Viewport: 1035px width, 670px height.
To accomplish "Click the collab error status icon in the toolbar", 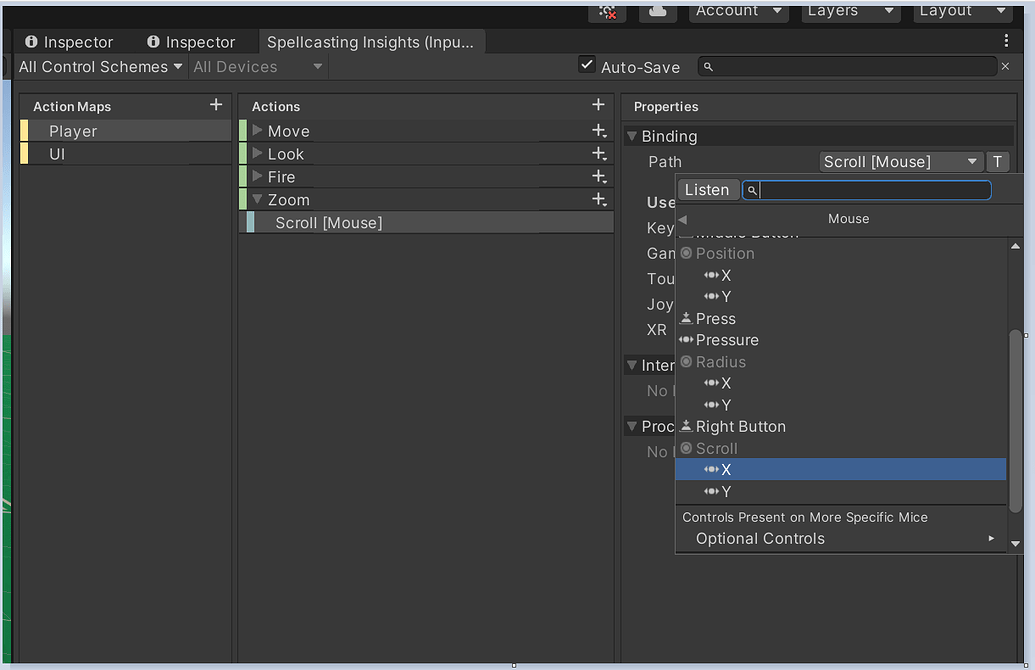I will 610,10.
